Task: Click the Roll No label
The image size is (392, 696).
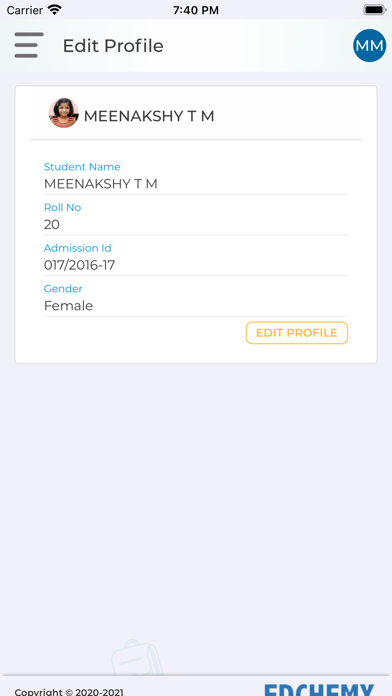Action: 63,207
